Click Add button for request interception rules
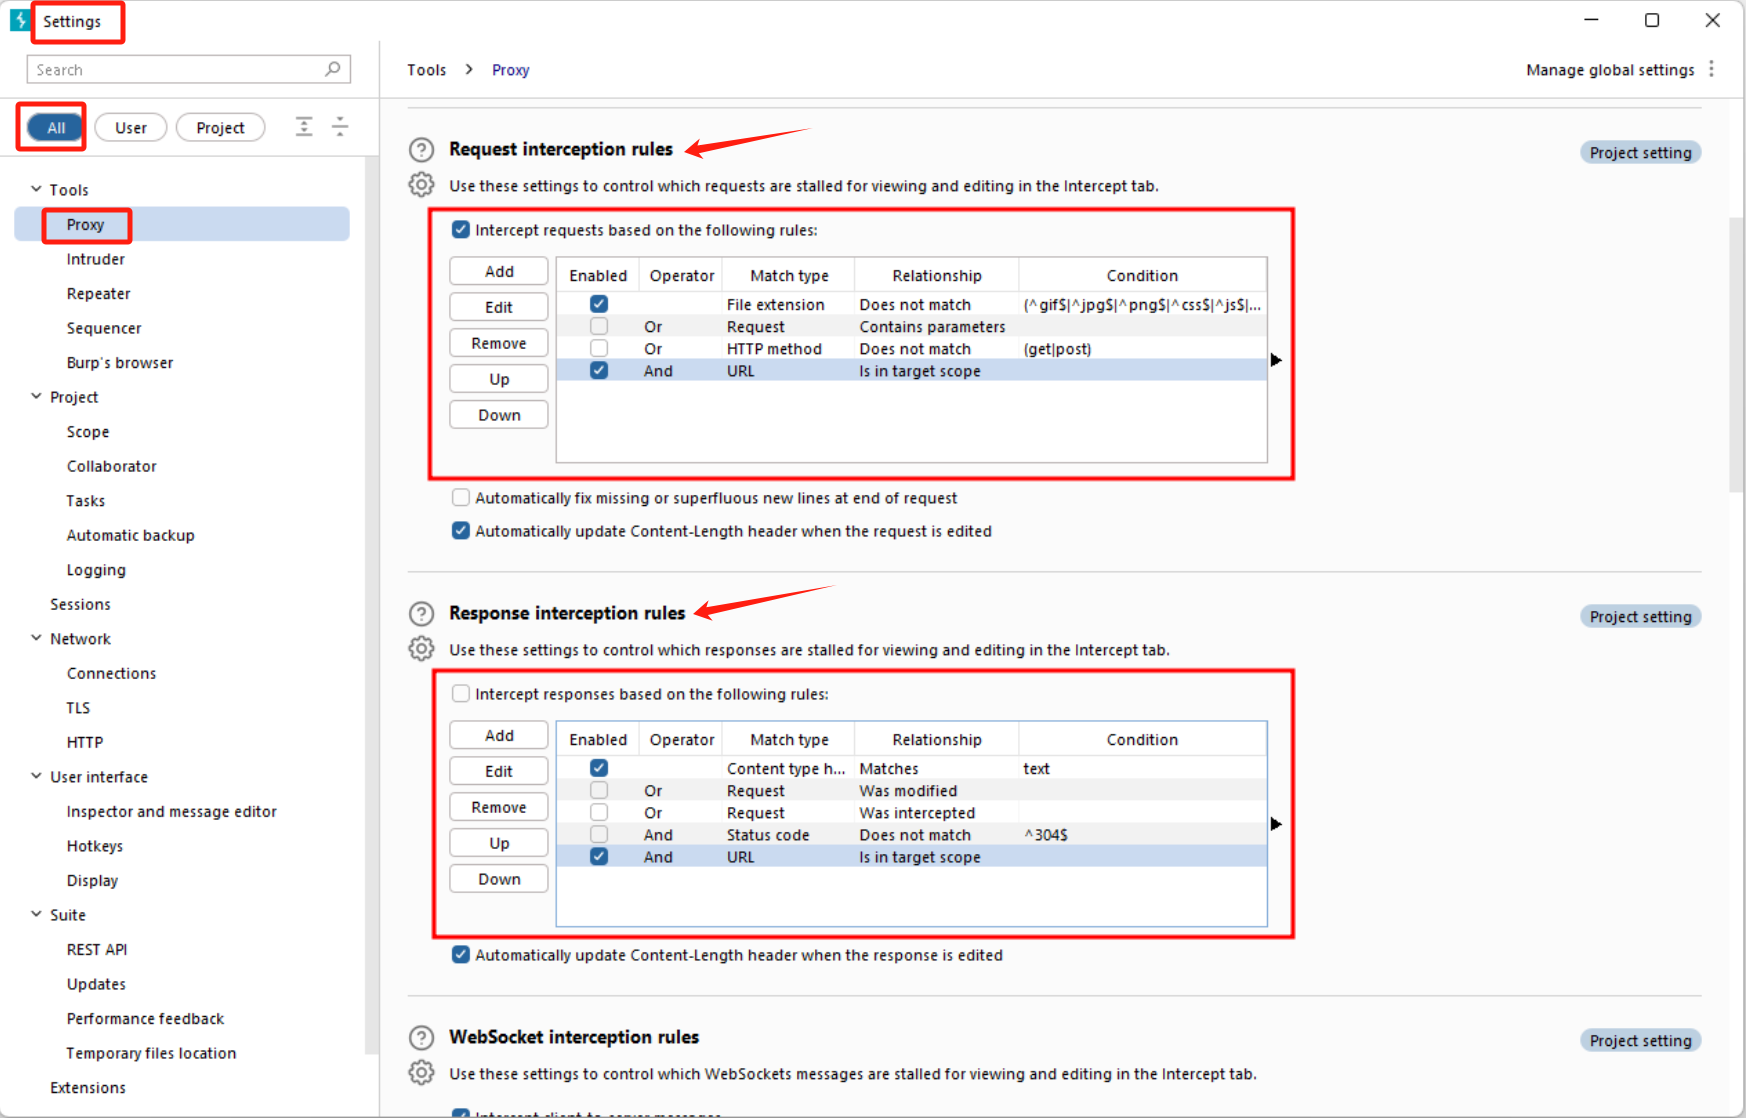This screenshot has height=1119, width=1747. (498, 272)
